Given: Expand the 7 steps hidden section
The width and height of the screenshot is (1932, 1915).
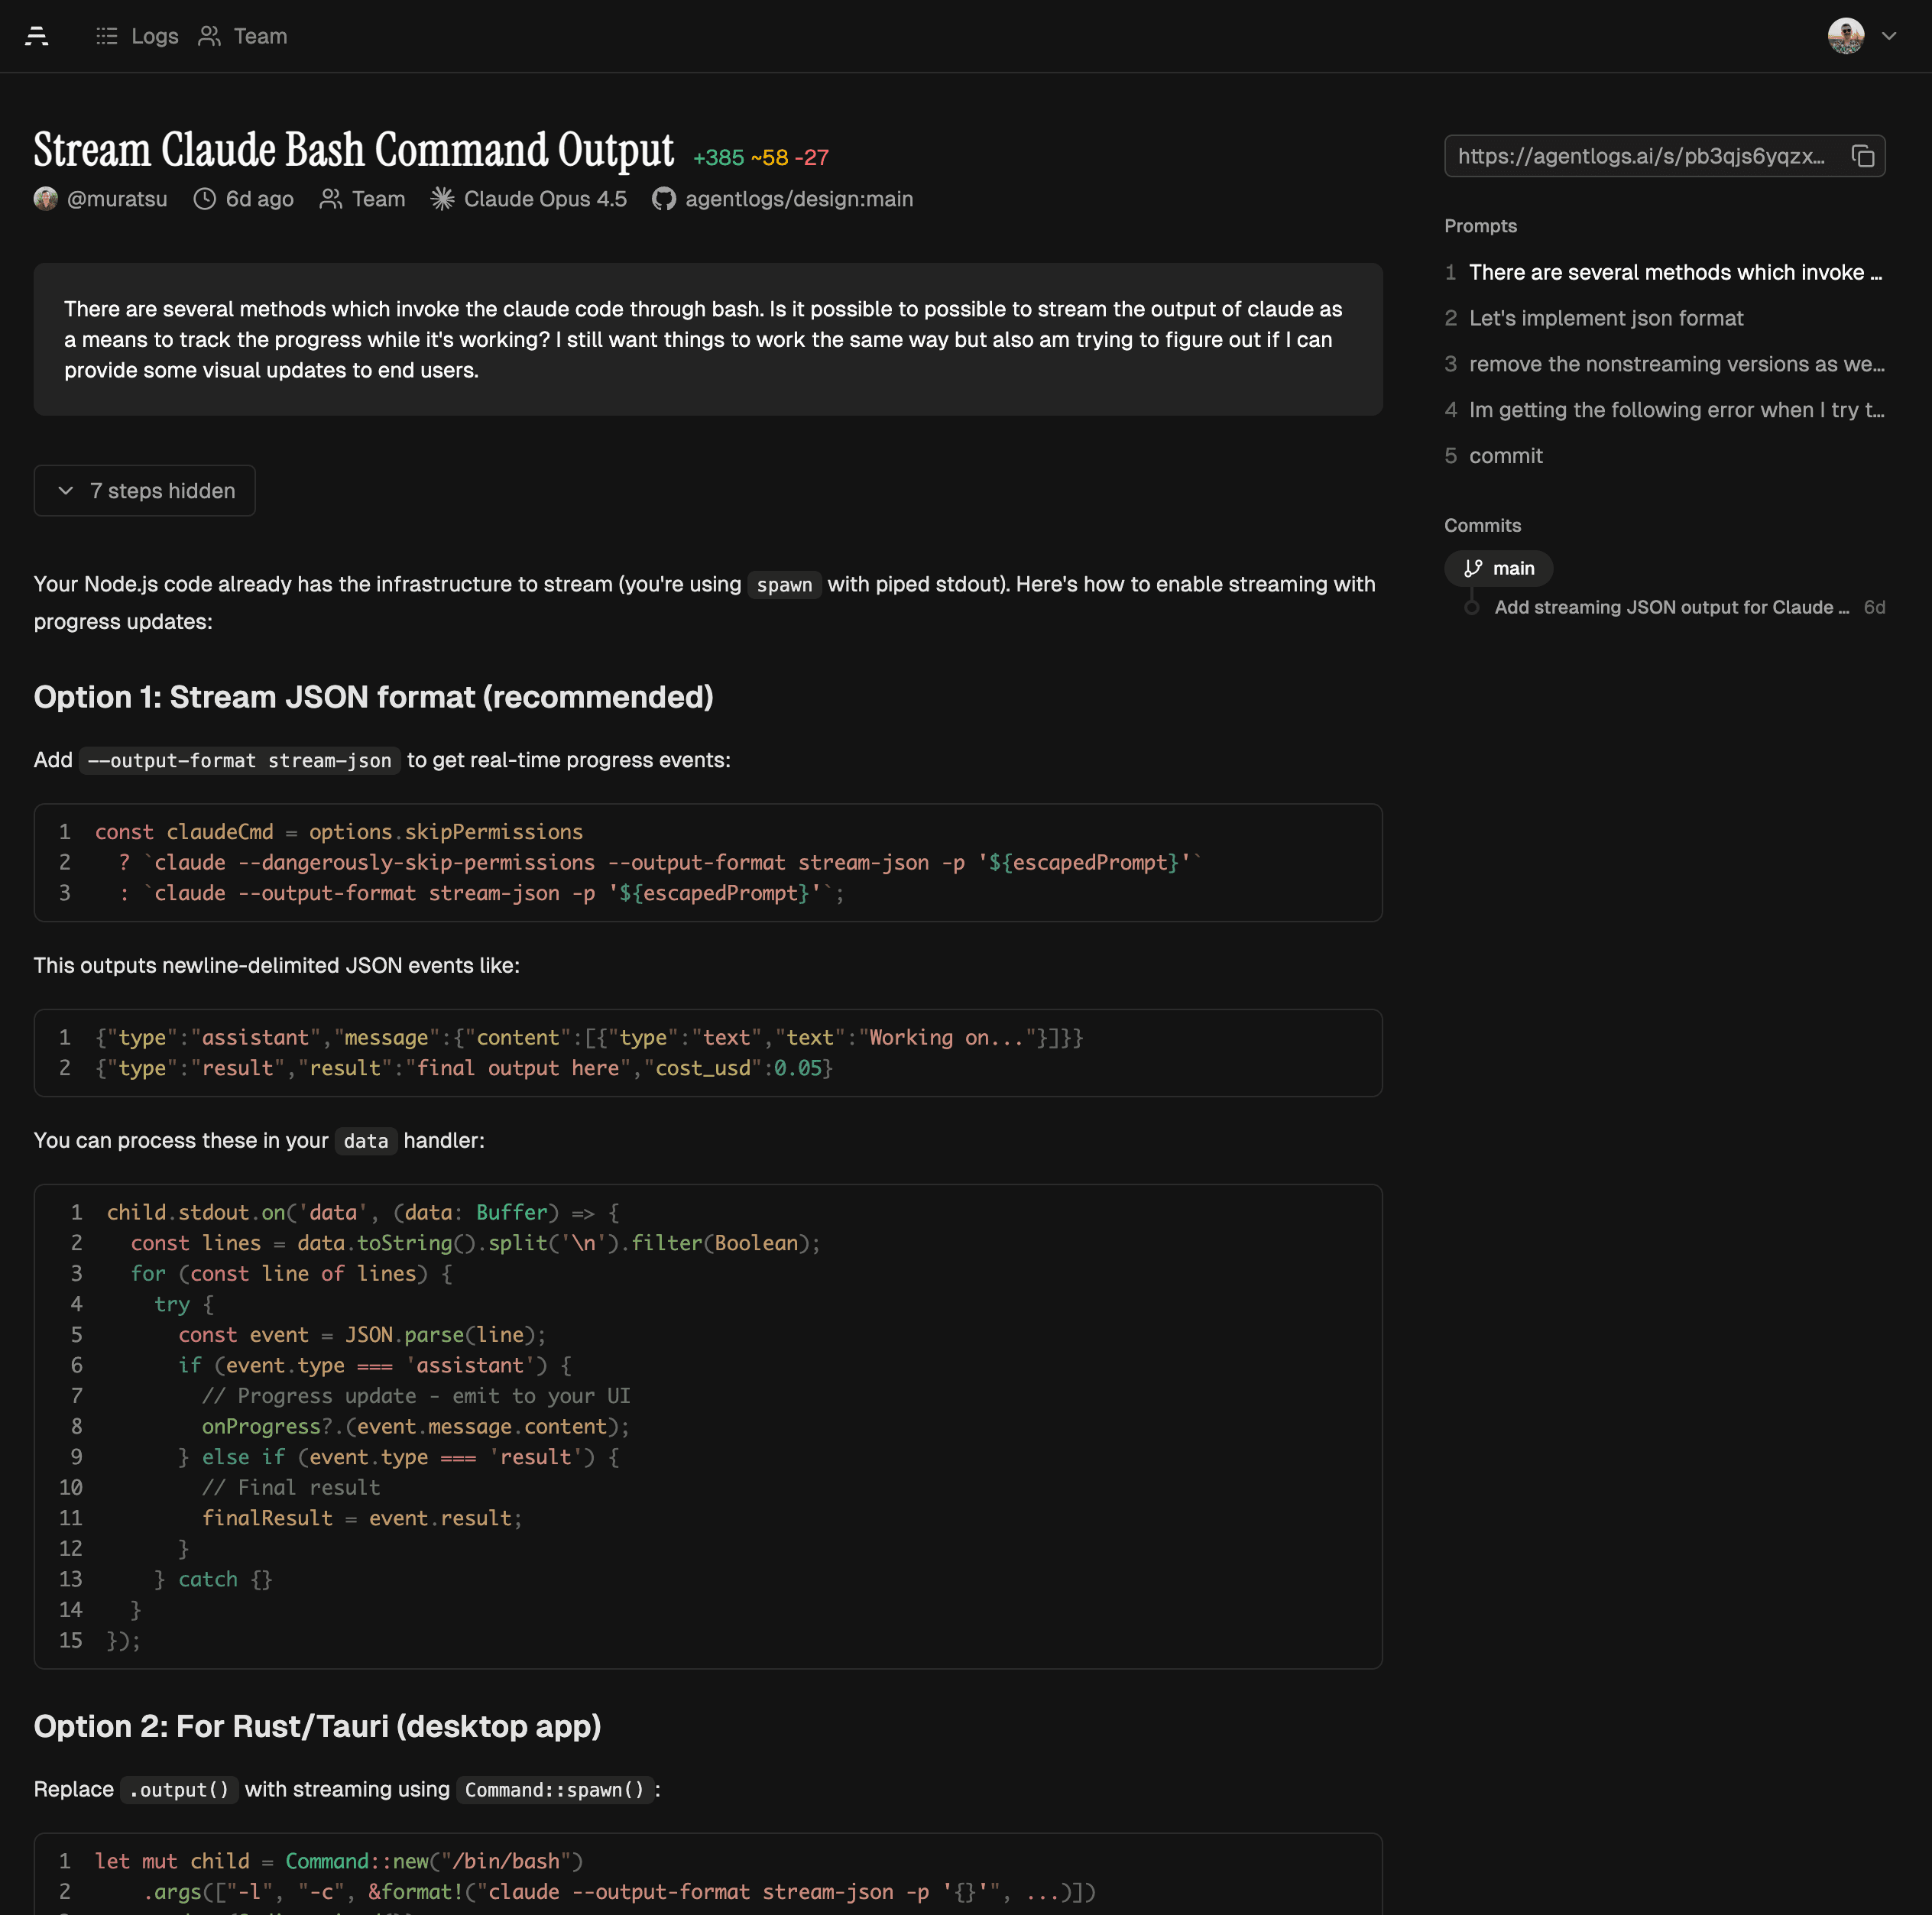Looking at the screenshot, I should (145, 491).
